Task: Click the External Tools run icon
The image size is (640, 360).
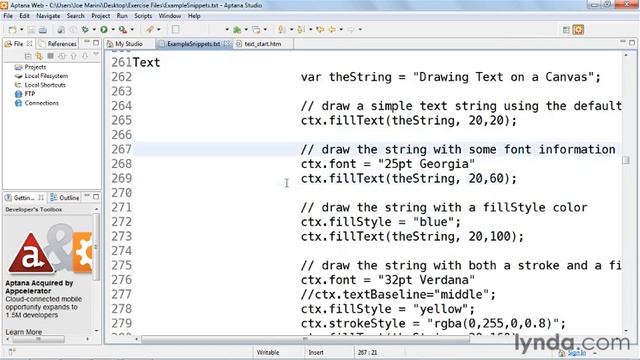Action: [x=122, y=29]
